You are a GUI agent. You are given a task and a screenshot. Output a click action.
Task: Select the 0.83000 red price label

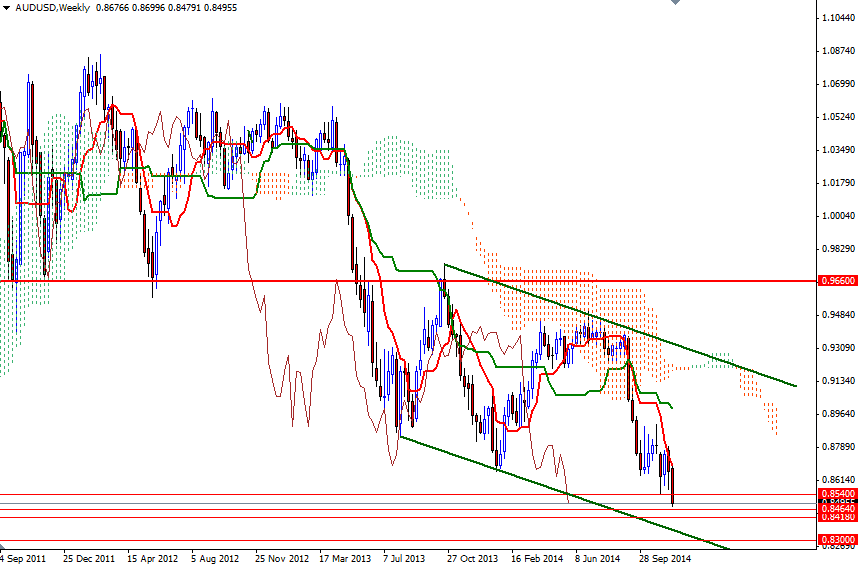tap(837, 540)
